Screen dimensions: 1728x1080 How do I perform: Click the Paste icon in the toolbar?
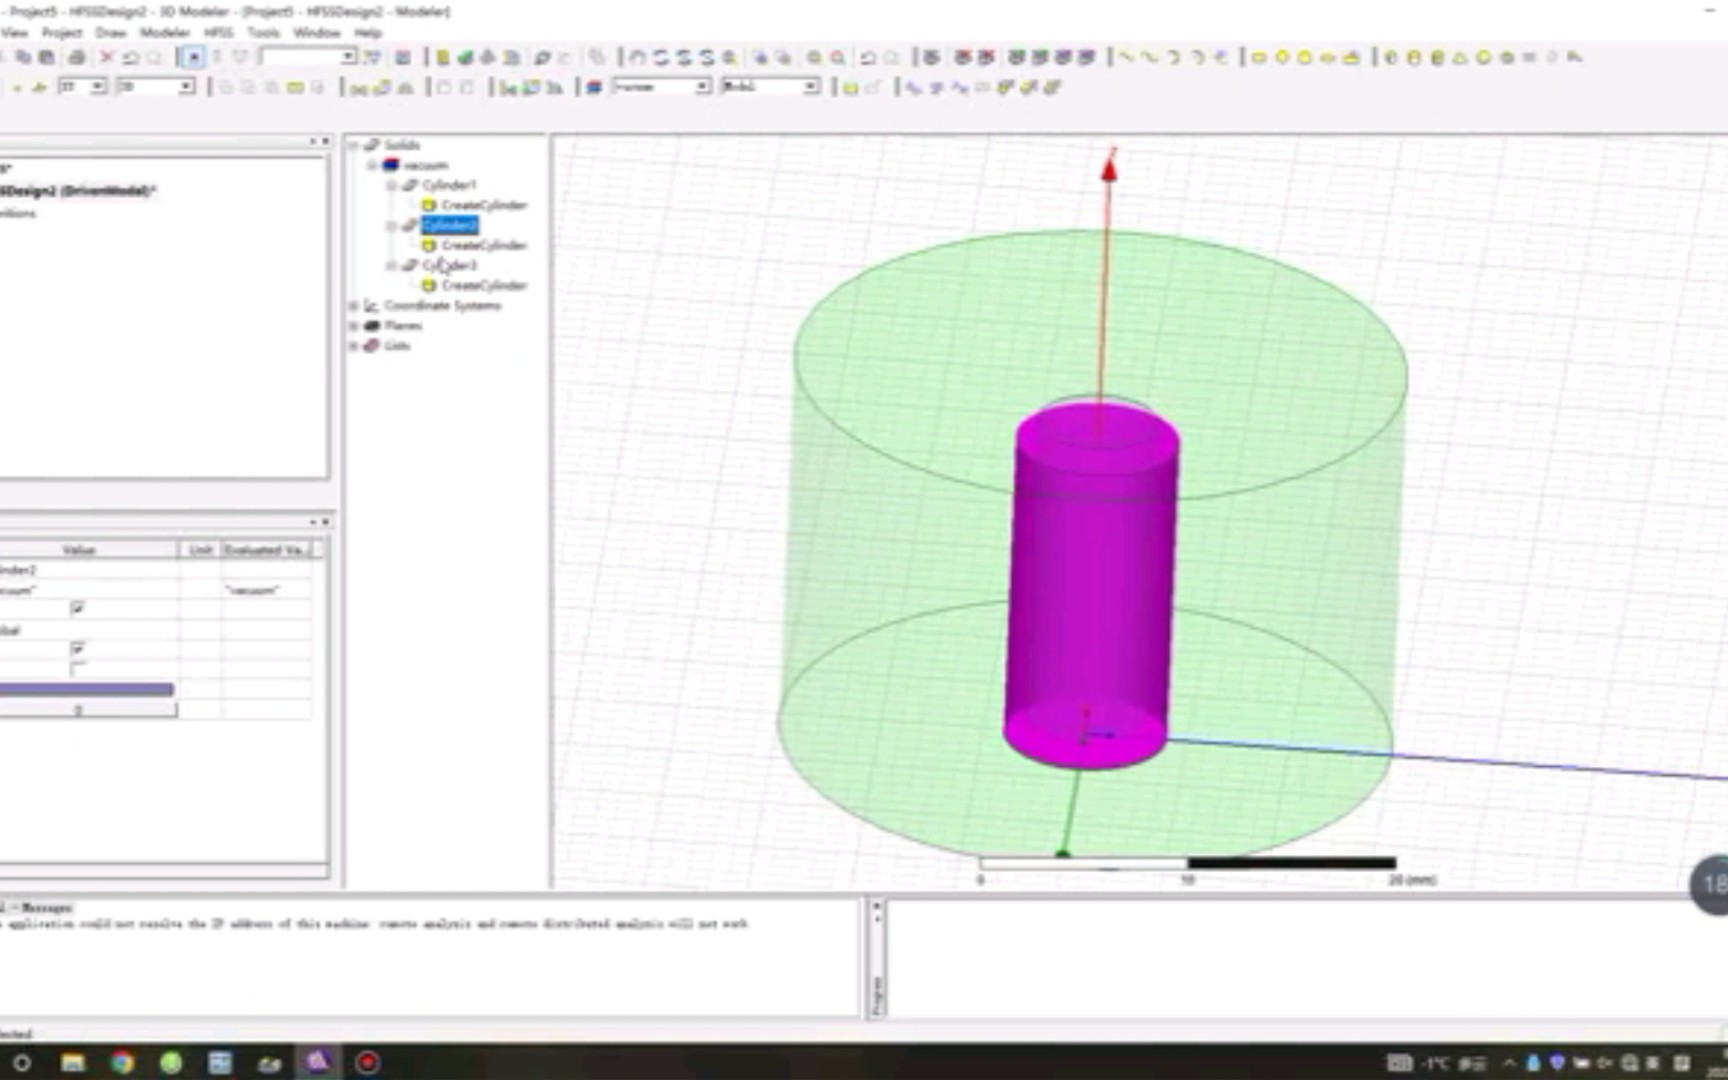46,58
